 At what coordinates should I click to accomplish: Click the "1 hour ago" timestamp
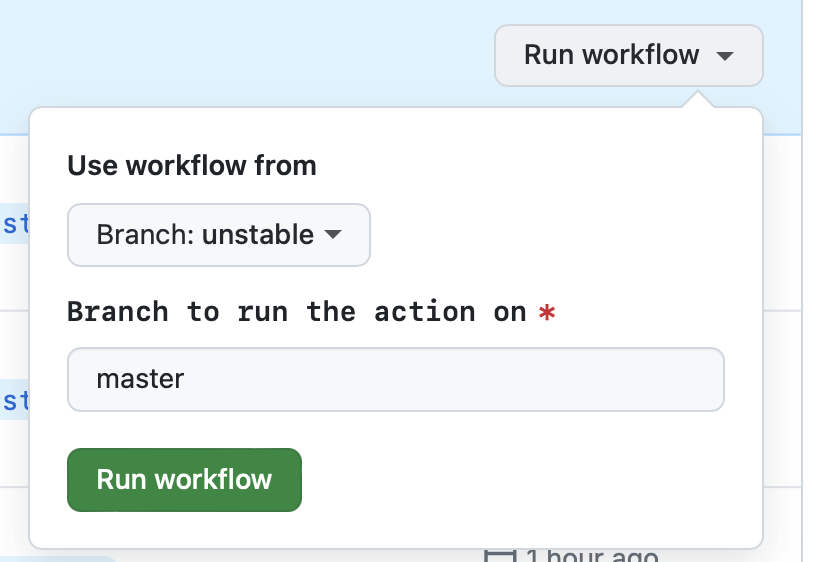(592, 555)
